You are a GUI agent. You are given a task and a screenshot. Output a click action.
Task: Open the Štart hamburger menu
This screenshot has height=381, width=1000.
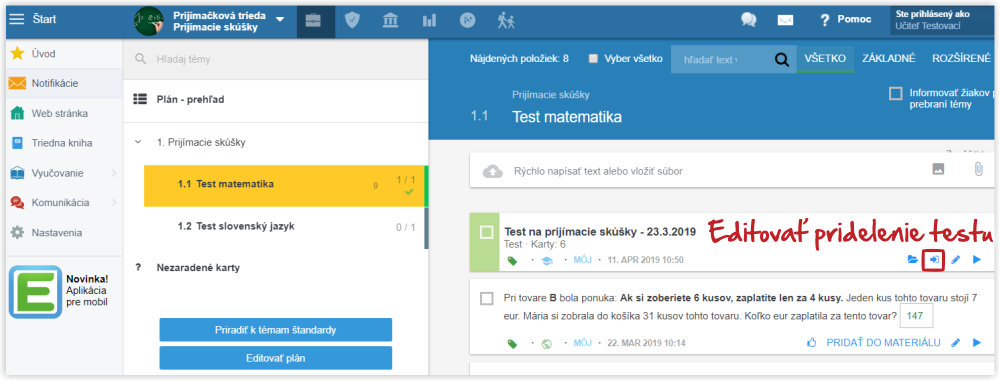[x=16, y=19]
